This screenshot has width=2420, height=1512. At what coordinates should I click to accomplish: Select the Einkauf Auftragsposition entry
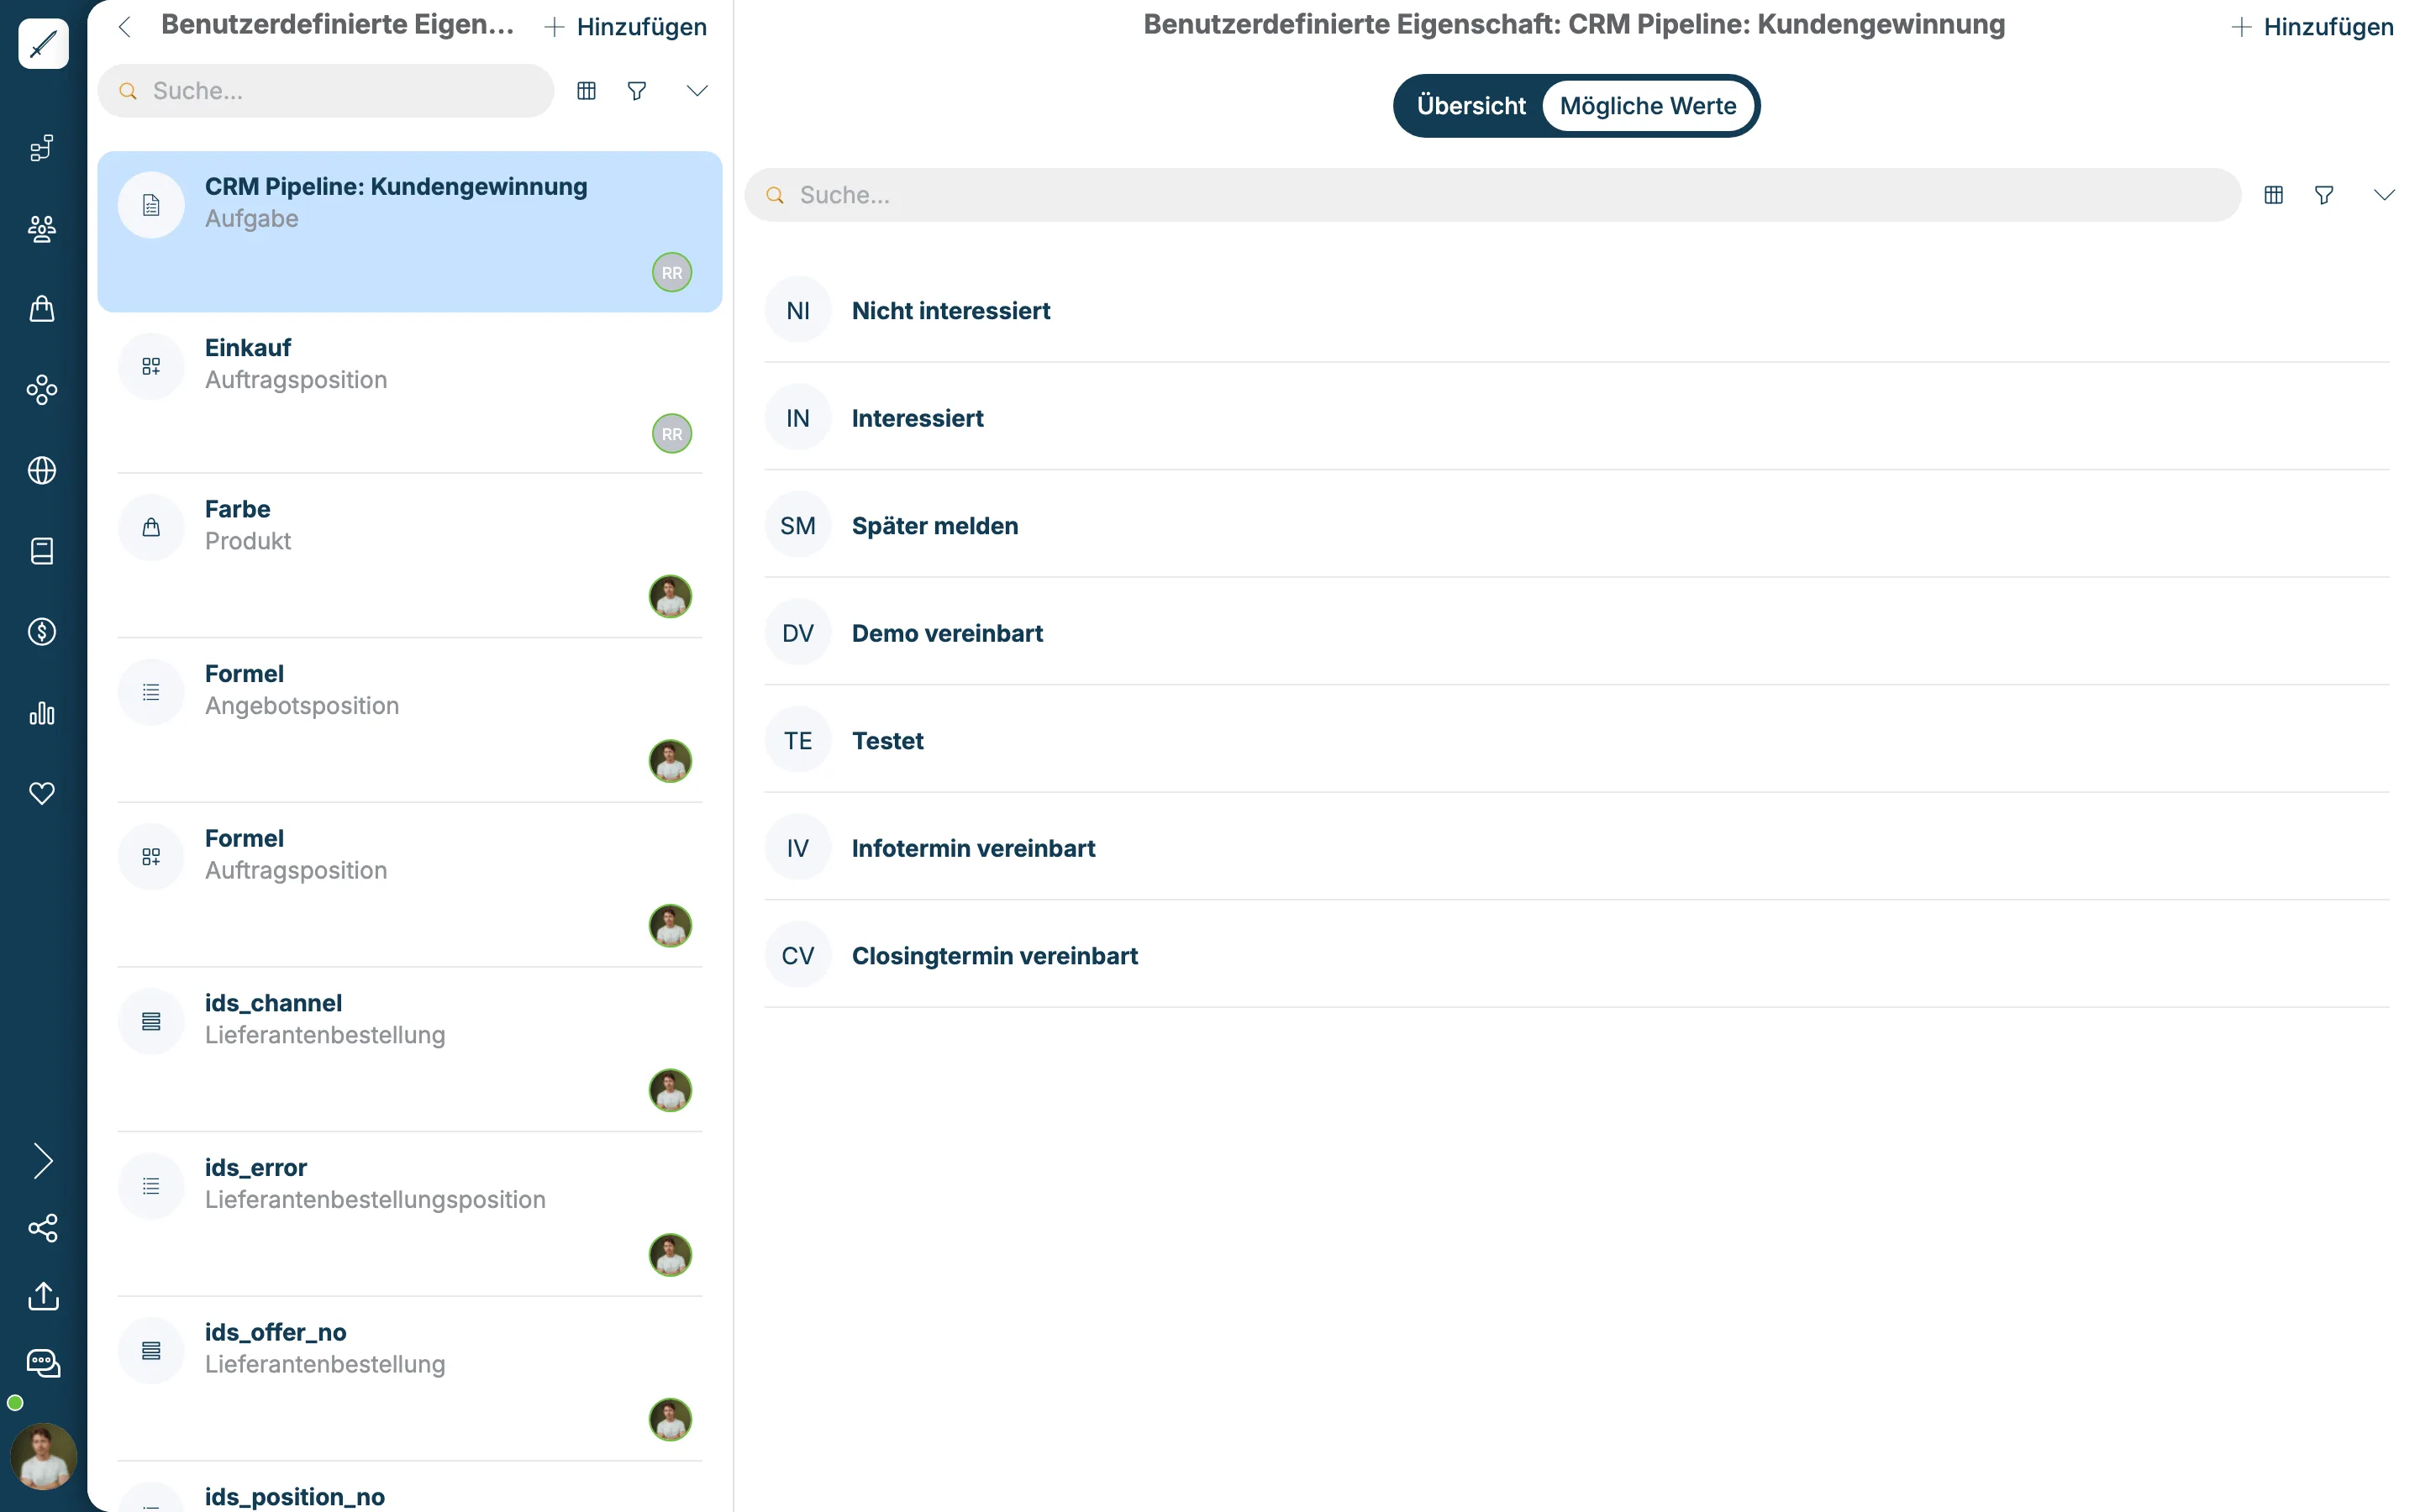[410, 393]
